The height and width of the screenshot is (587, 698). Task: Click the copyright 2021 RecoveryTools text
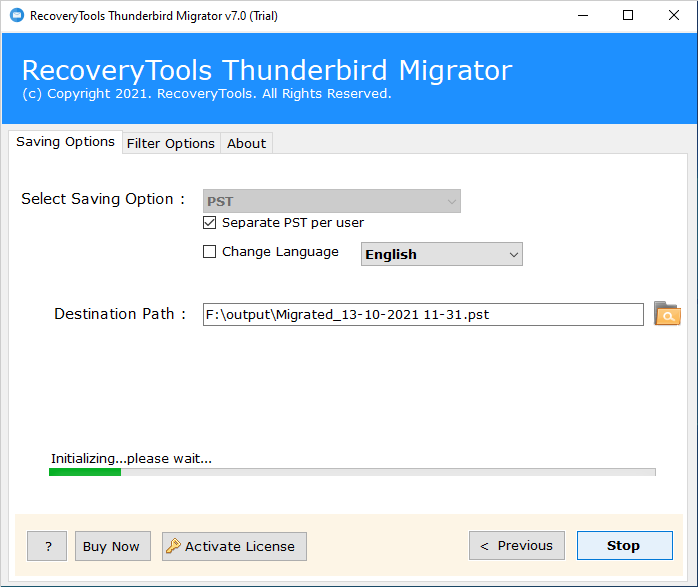[x=207, y=94]
